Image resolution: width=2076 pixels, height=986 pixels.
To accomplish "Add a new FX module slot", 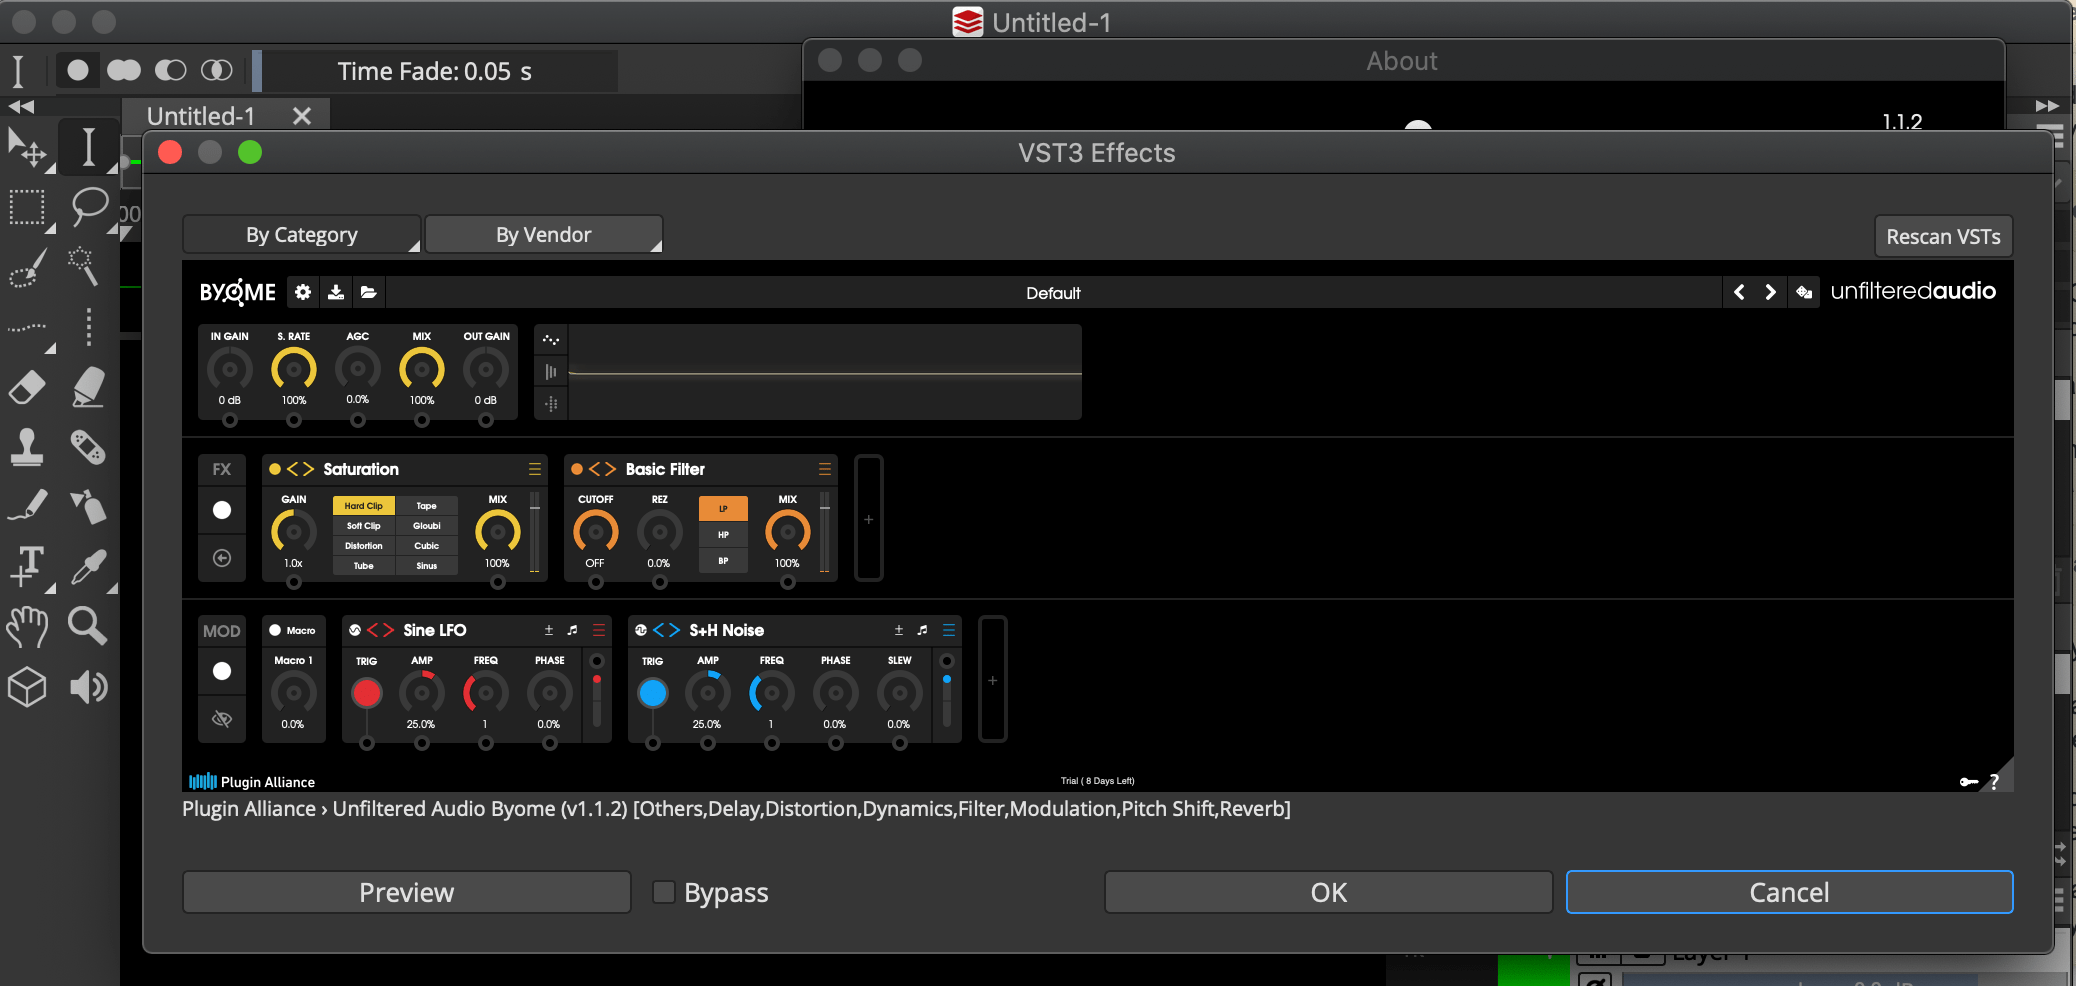I will pos(869,519).
